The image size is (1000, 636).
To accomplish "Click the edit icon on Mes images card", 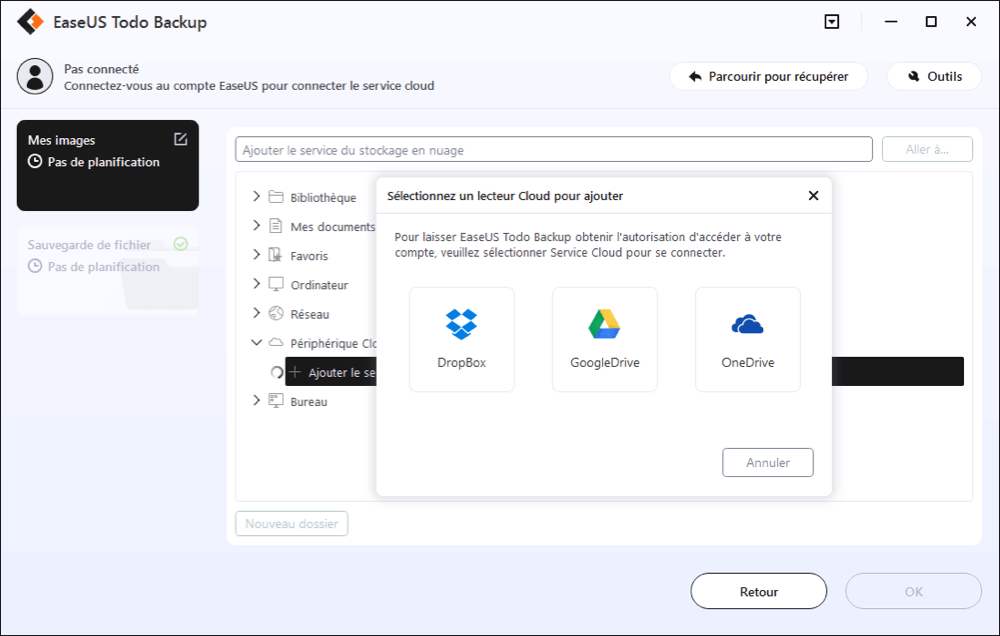I will pos(180,139).
